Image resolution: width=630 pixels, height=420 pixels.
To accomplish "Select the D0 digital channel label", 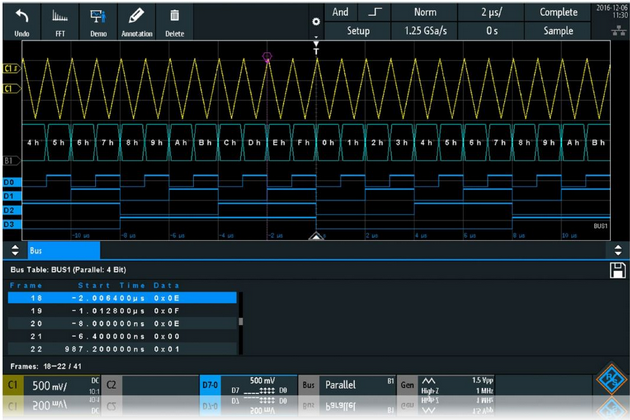I will 10,182.
